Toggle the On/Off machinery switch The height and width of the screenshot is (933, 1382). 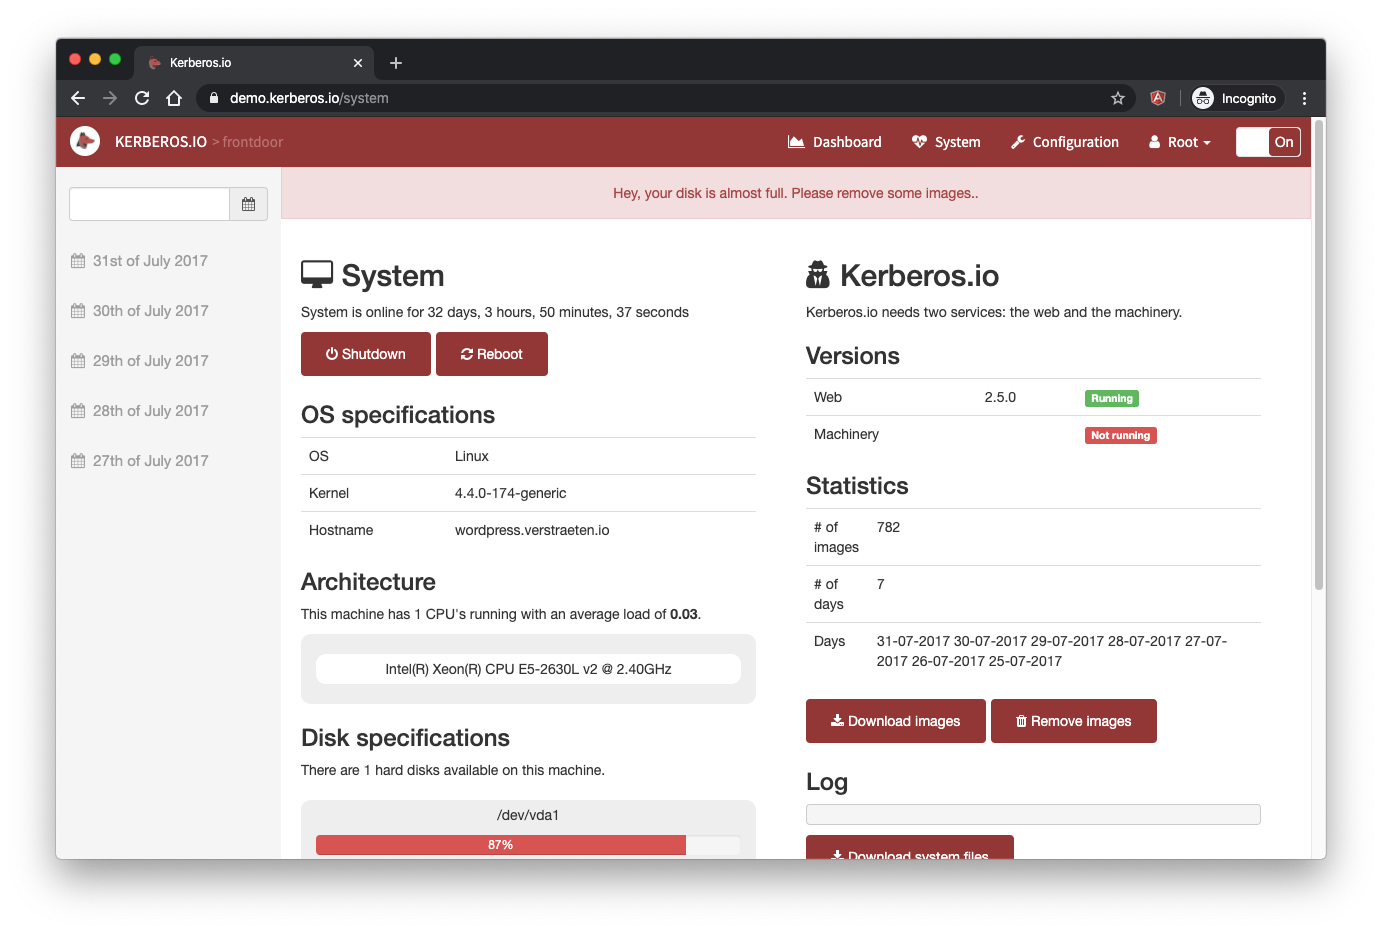1268,142
